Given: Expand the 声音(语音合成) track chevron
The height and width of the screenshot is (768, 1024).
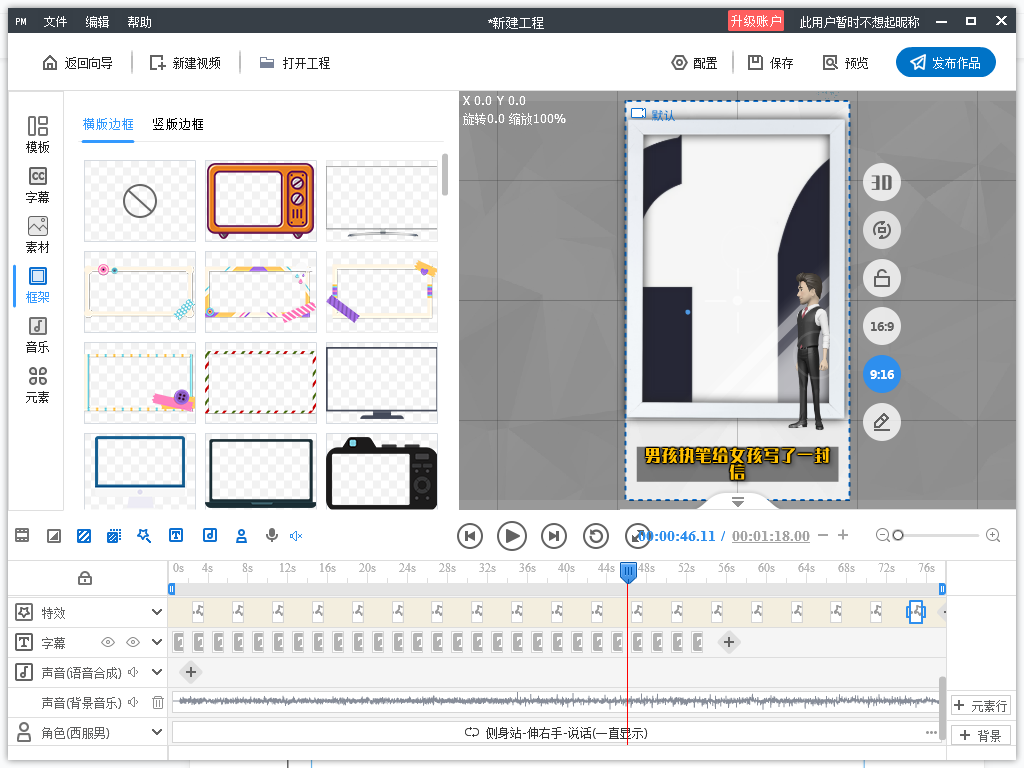Looking at the screenshot, I should pos(157,671).
